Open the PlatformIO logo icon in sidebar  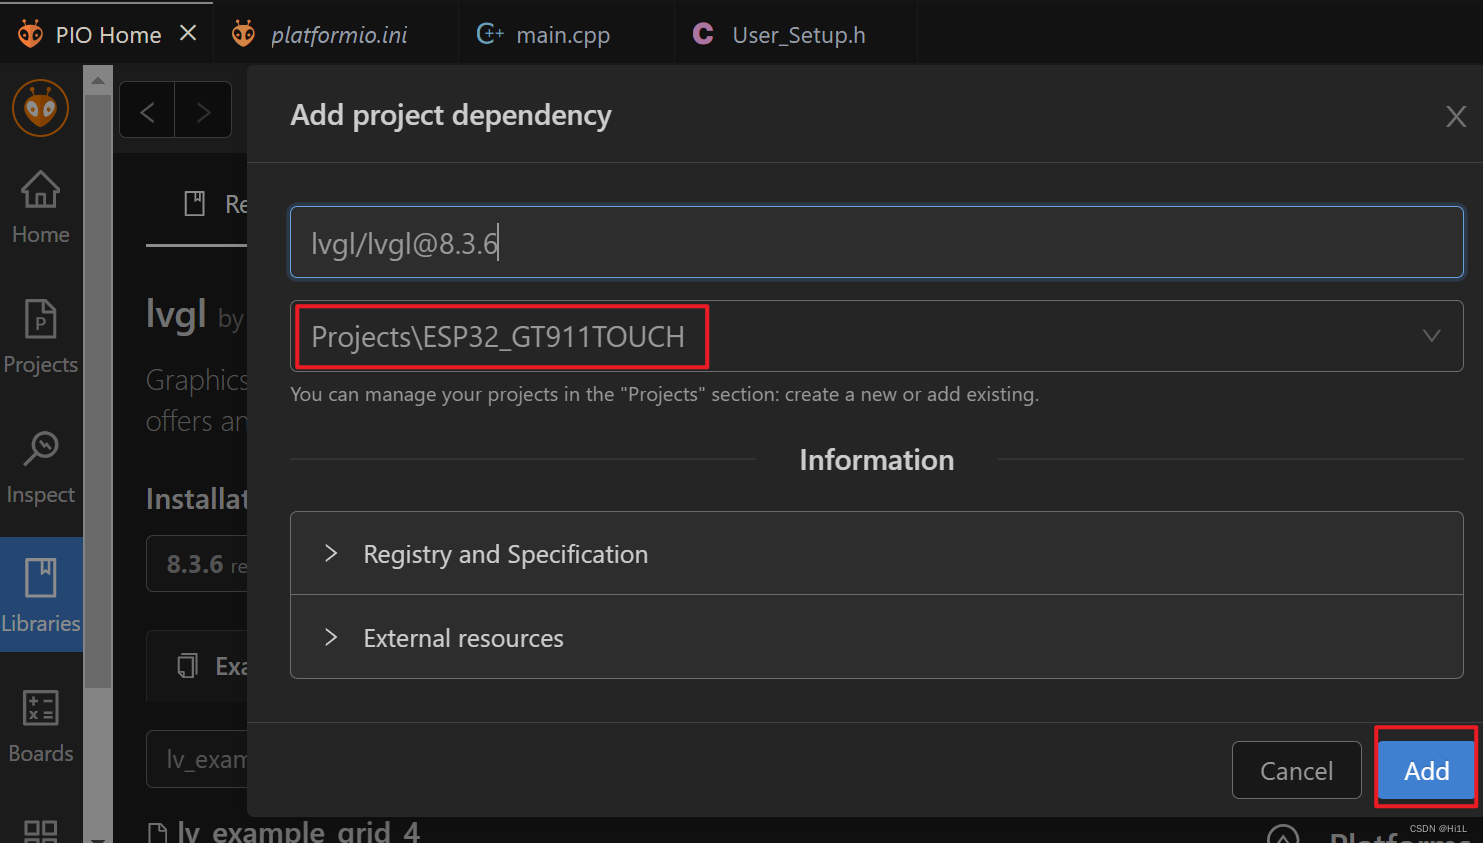41,108
